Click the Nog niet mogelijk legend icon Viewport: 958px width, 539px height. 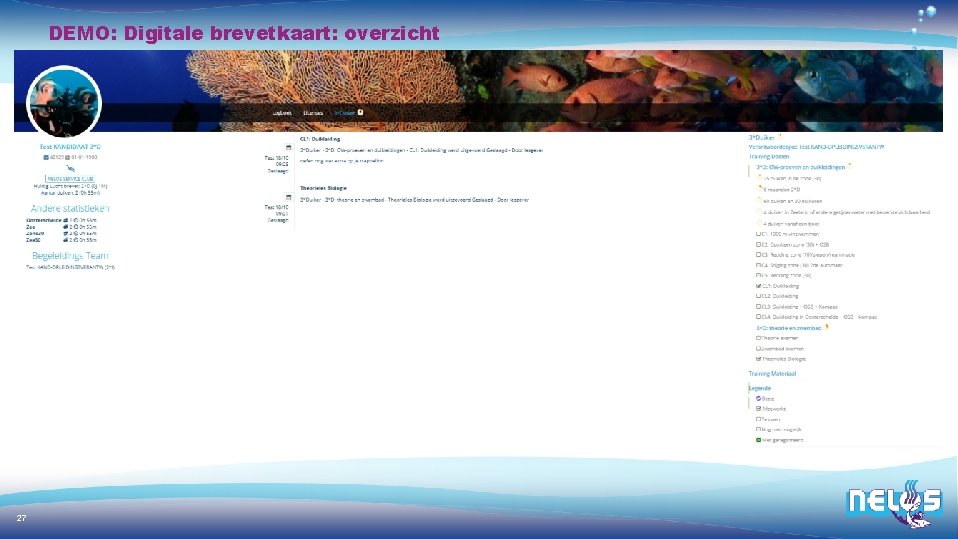[x=759, y=430]
